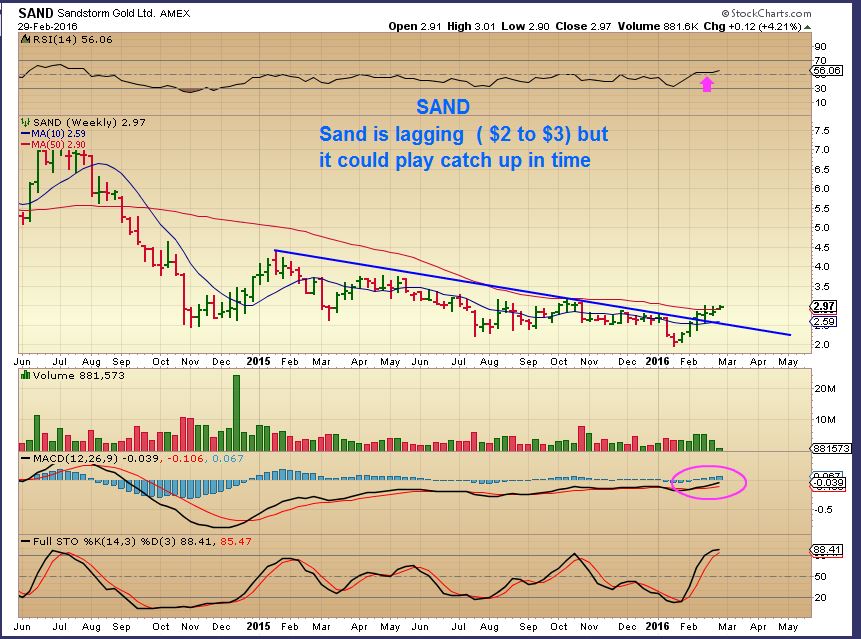Click the red -0.106 MACD signal value
861x639 pixels.
coord(185,458)
